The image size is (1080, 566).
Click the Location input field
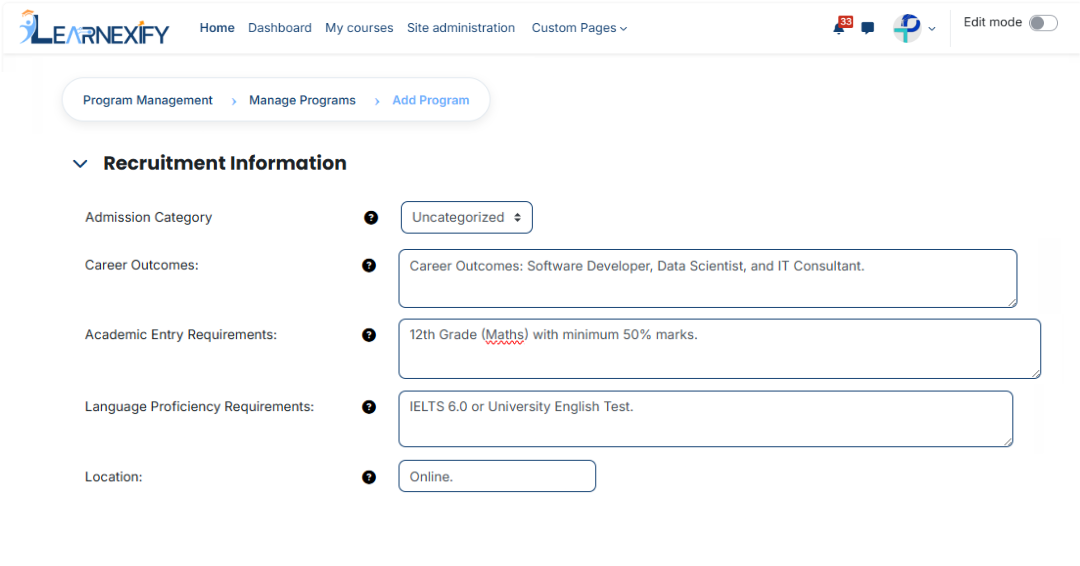497,476
